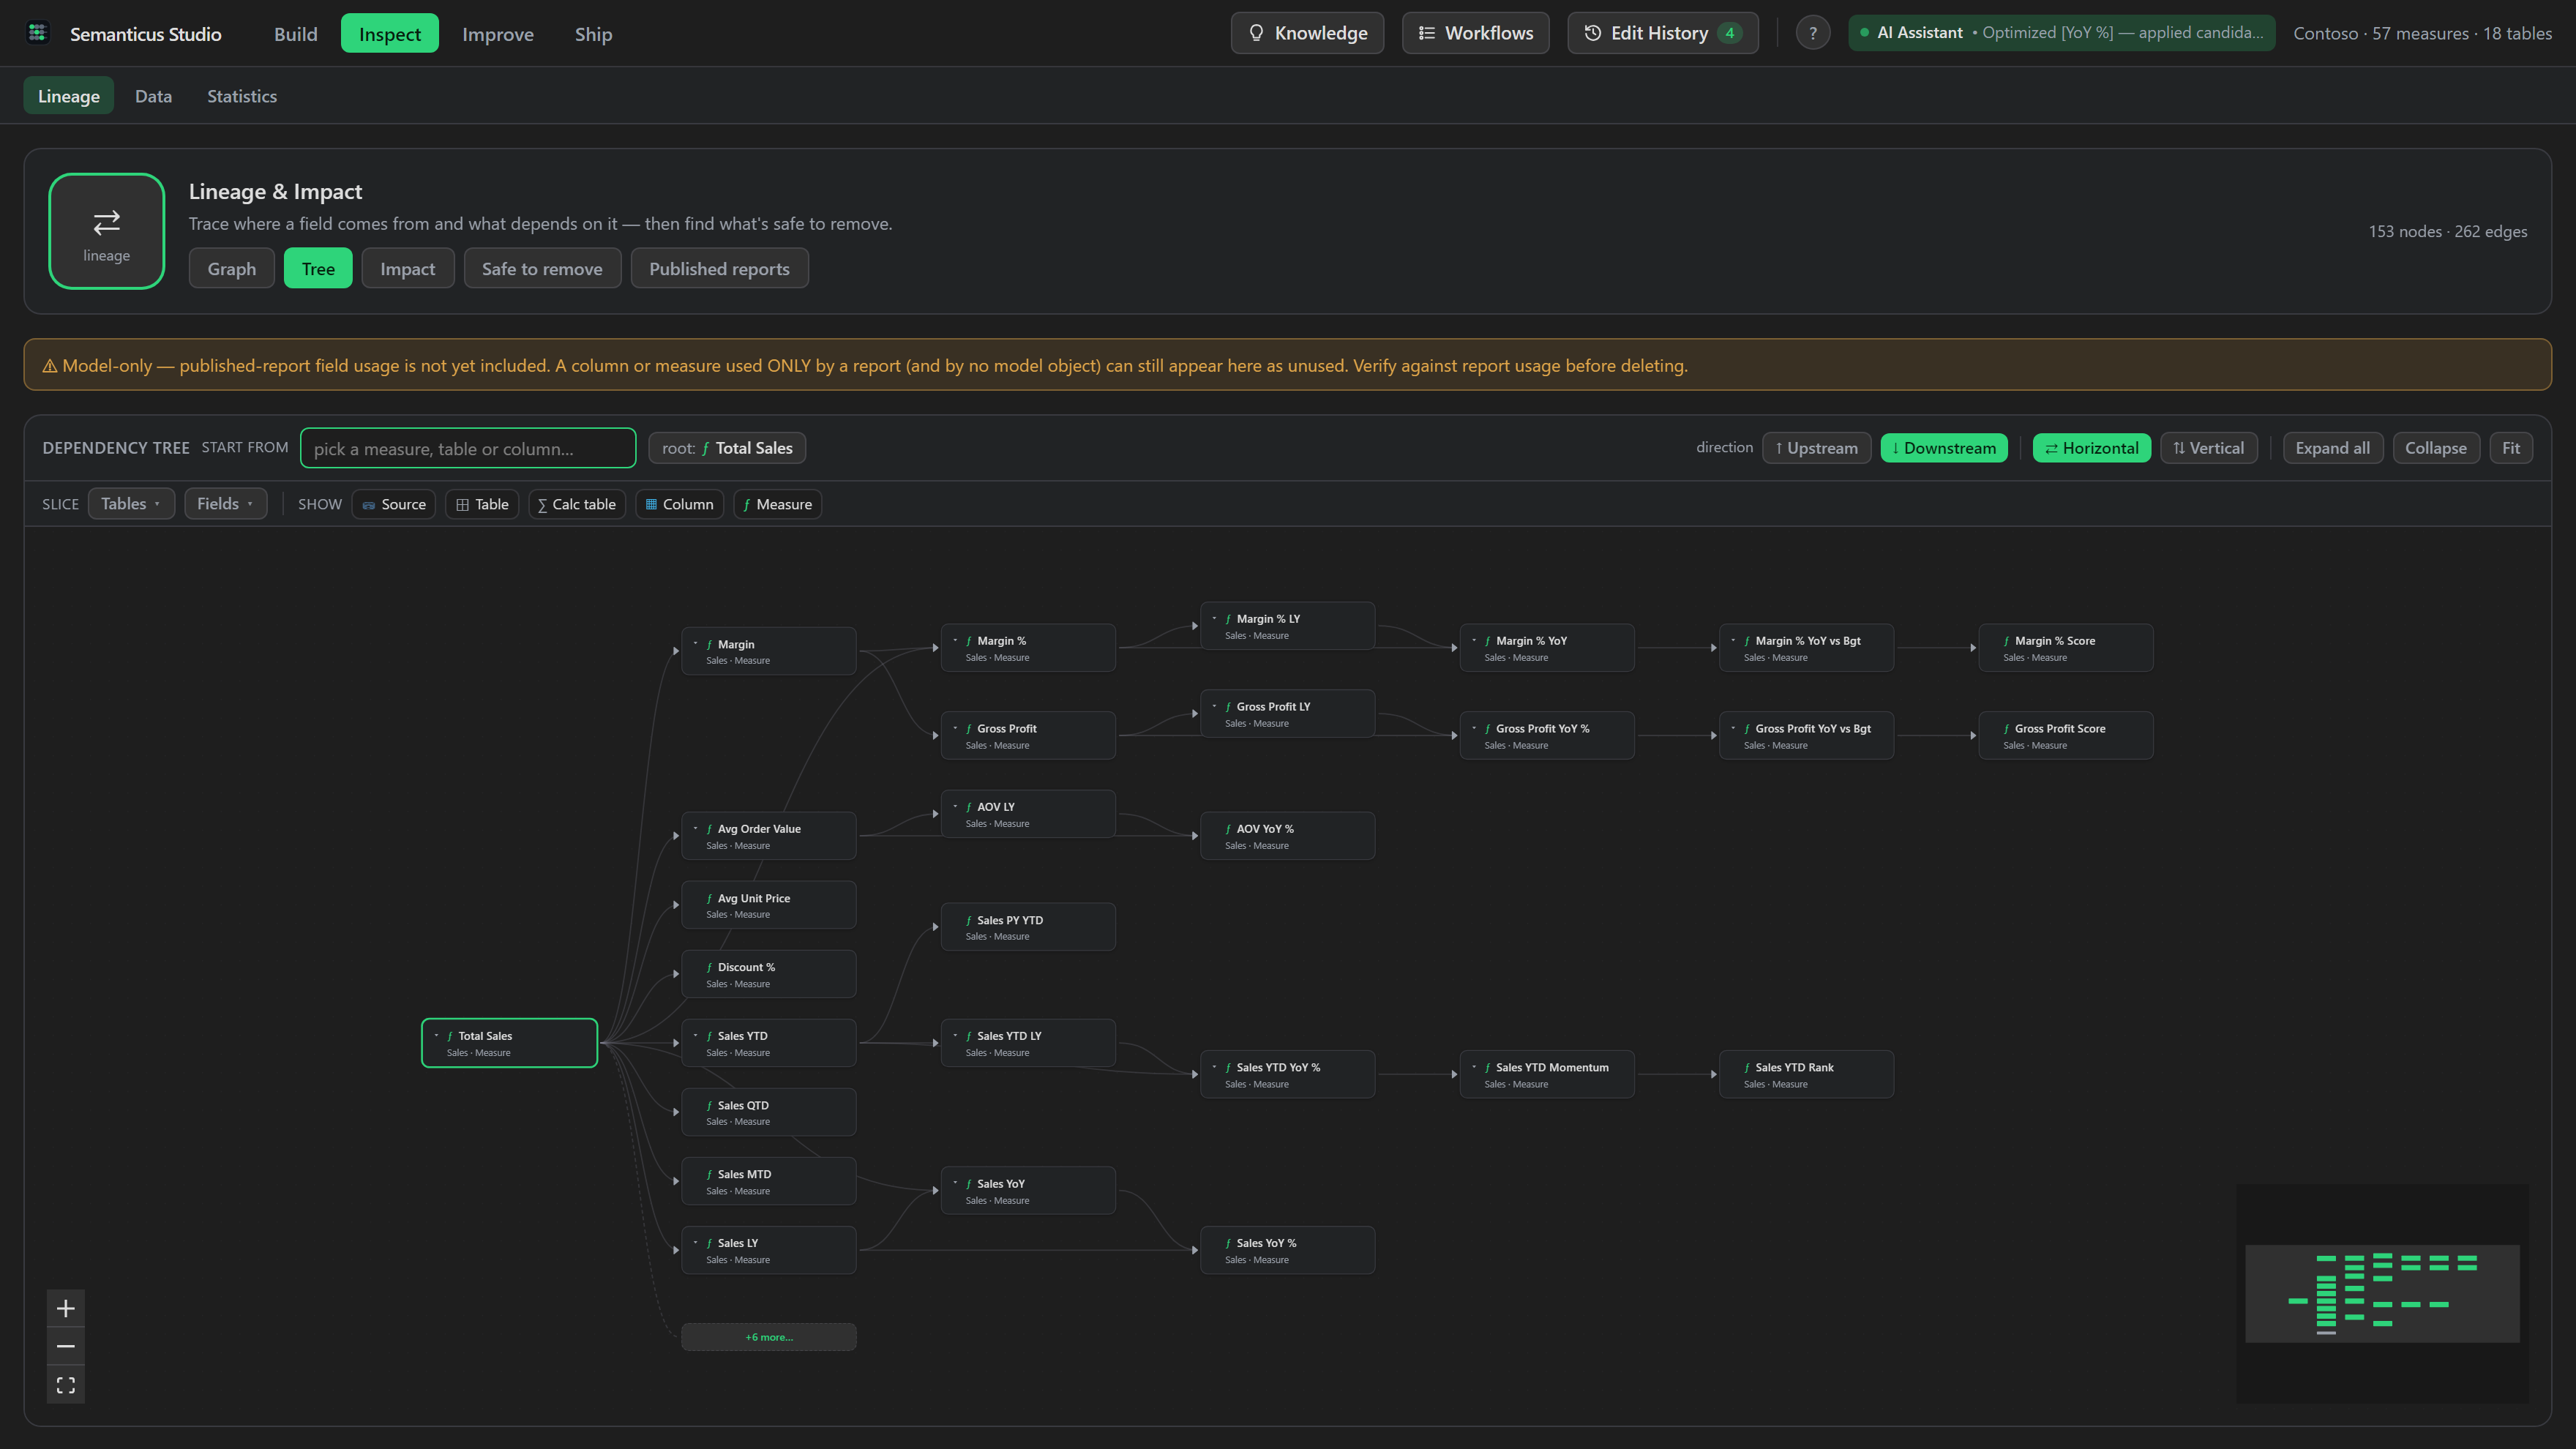Set direction to Upstream
This screenshot has height=1449, width=2576.
pyautogui.click(x=1816, y=448)
